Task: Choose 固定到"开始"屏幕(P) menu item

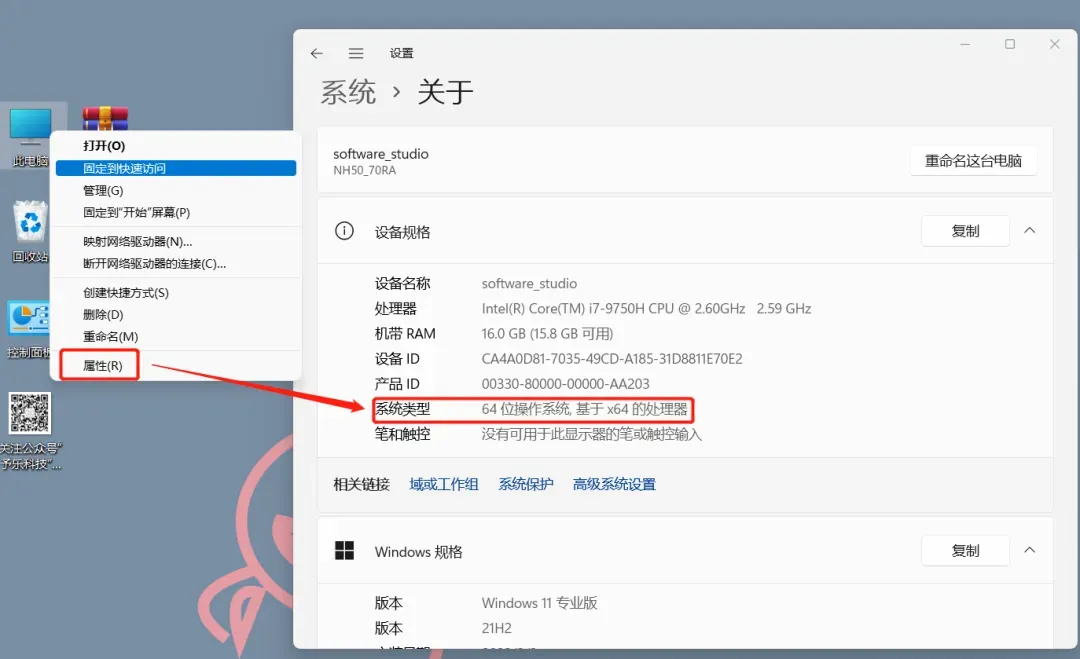Action: click(x=178, y=212)
